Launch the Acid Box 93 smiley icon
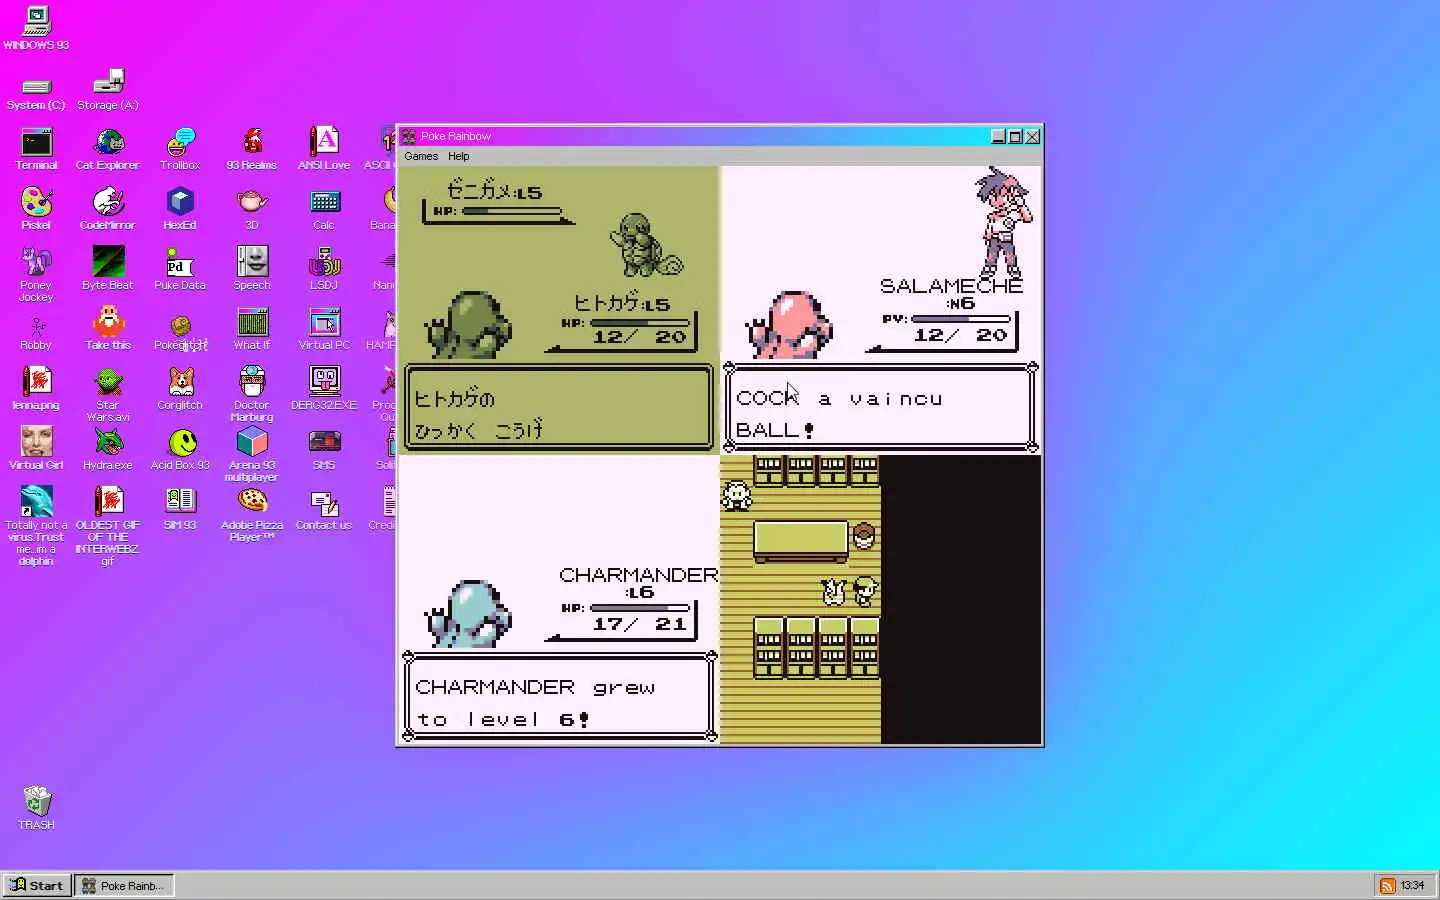This screenshot has width=1440, height=900. [180, 449]
